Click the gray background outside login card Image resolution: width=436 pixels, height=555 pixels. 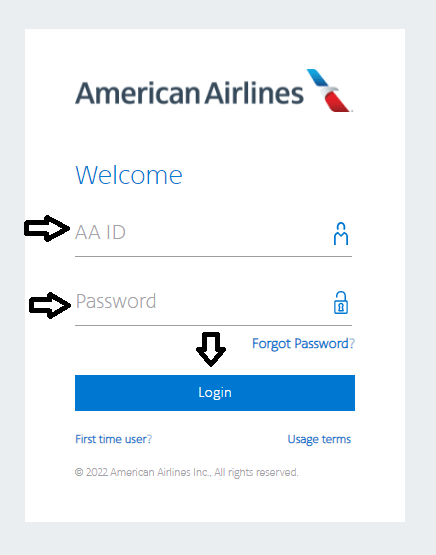pyautogui.click(x=420, y=276)
